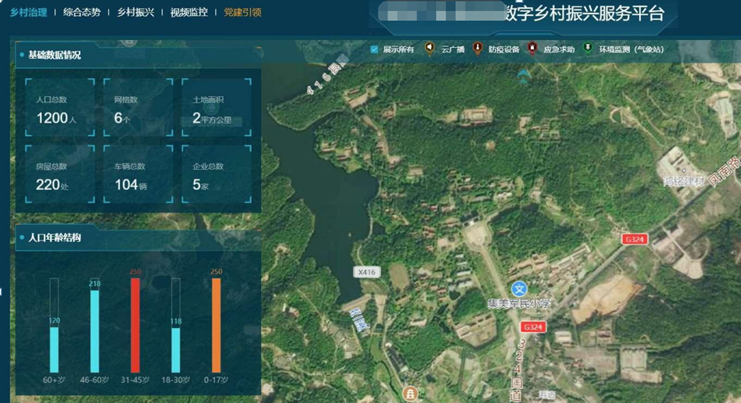Click the red 31-45岁 bar
741x403 pixels.
(x=135, y=325)
